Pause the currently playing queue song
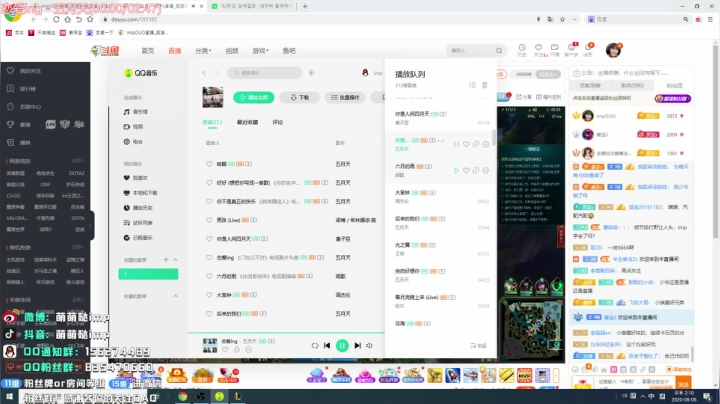The width and height of the screenshot is (720, 404). tap(456, 144)
